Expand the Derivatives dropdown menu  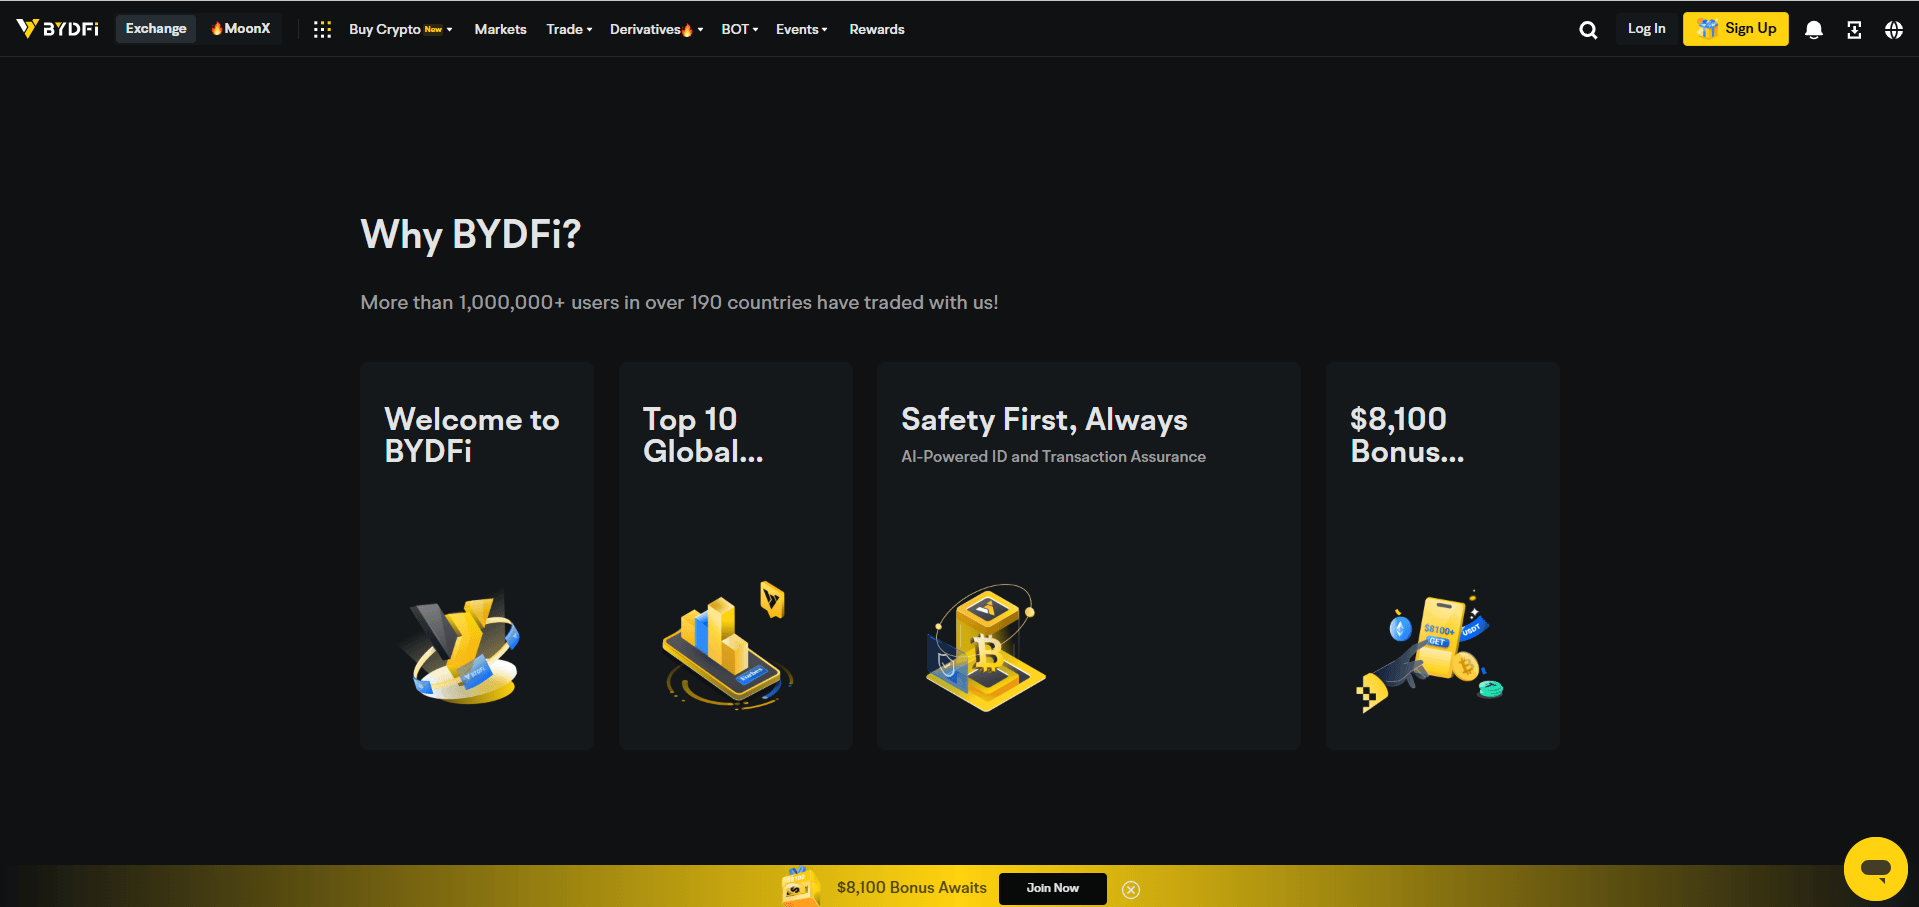(656, 30)
